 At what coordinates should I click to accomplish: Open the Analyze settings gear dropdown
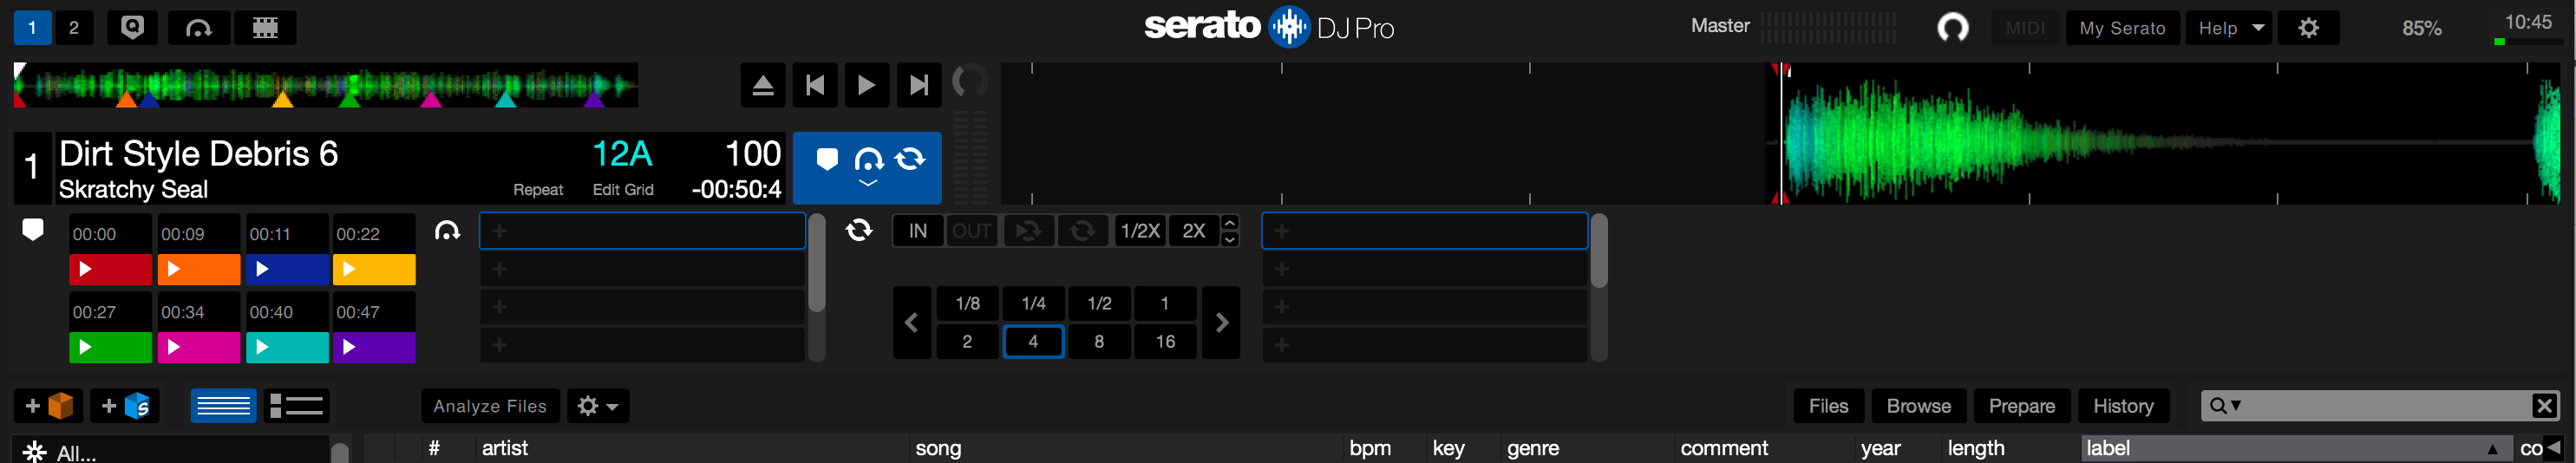click(x=598, y=406)
